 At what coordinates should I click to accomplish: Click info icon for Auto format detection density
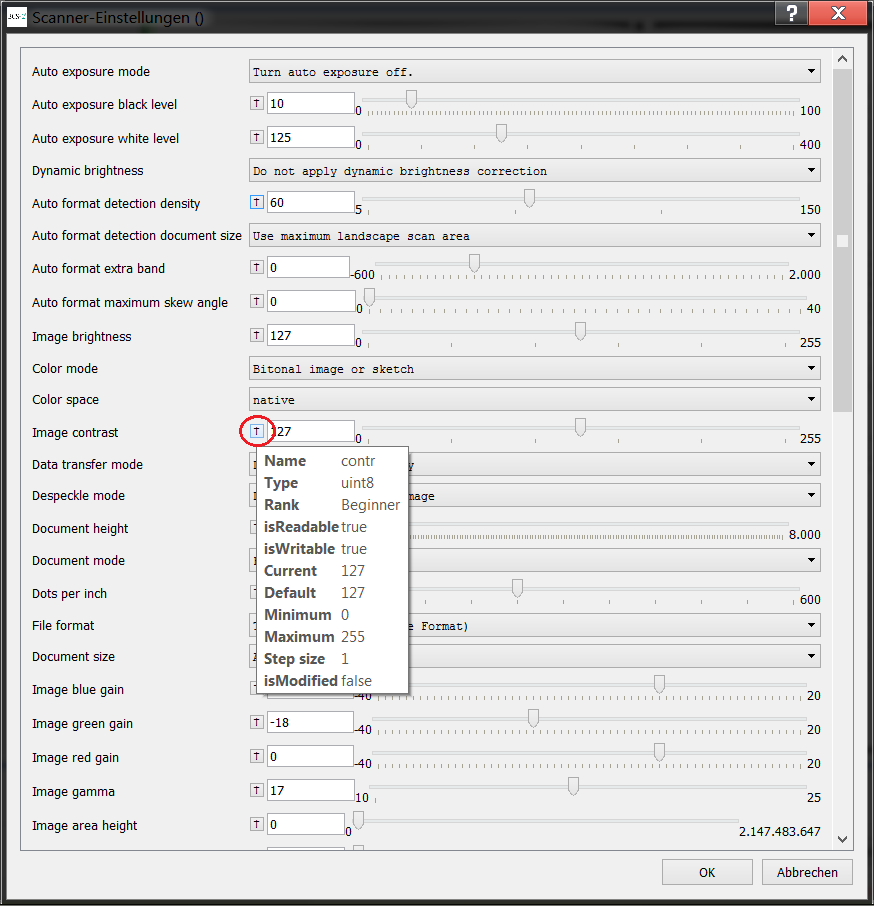[256, 202]
